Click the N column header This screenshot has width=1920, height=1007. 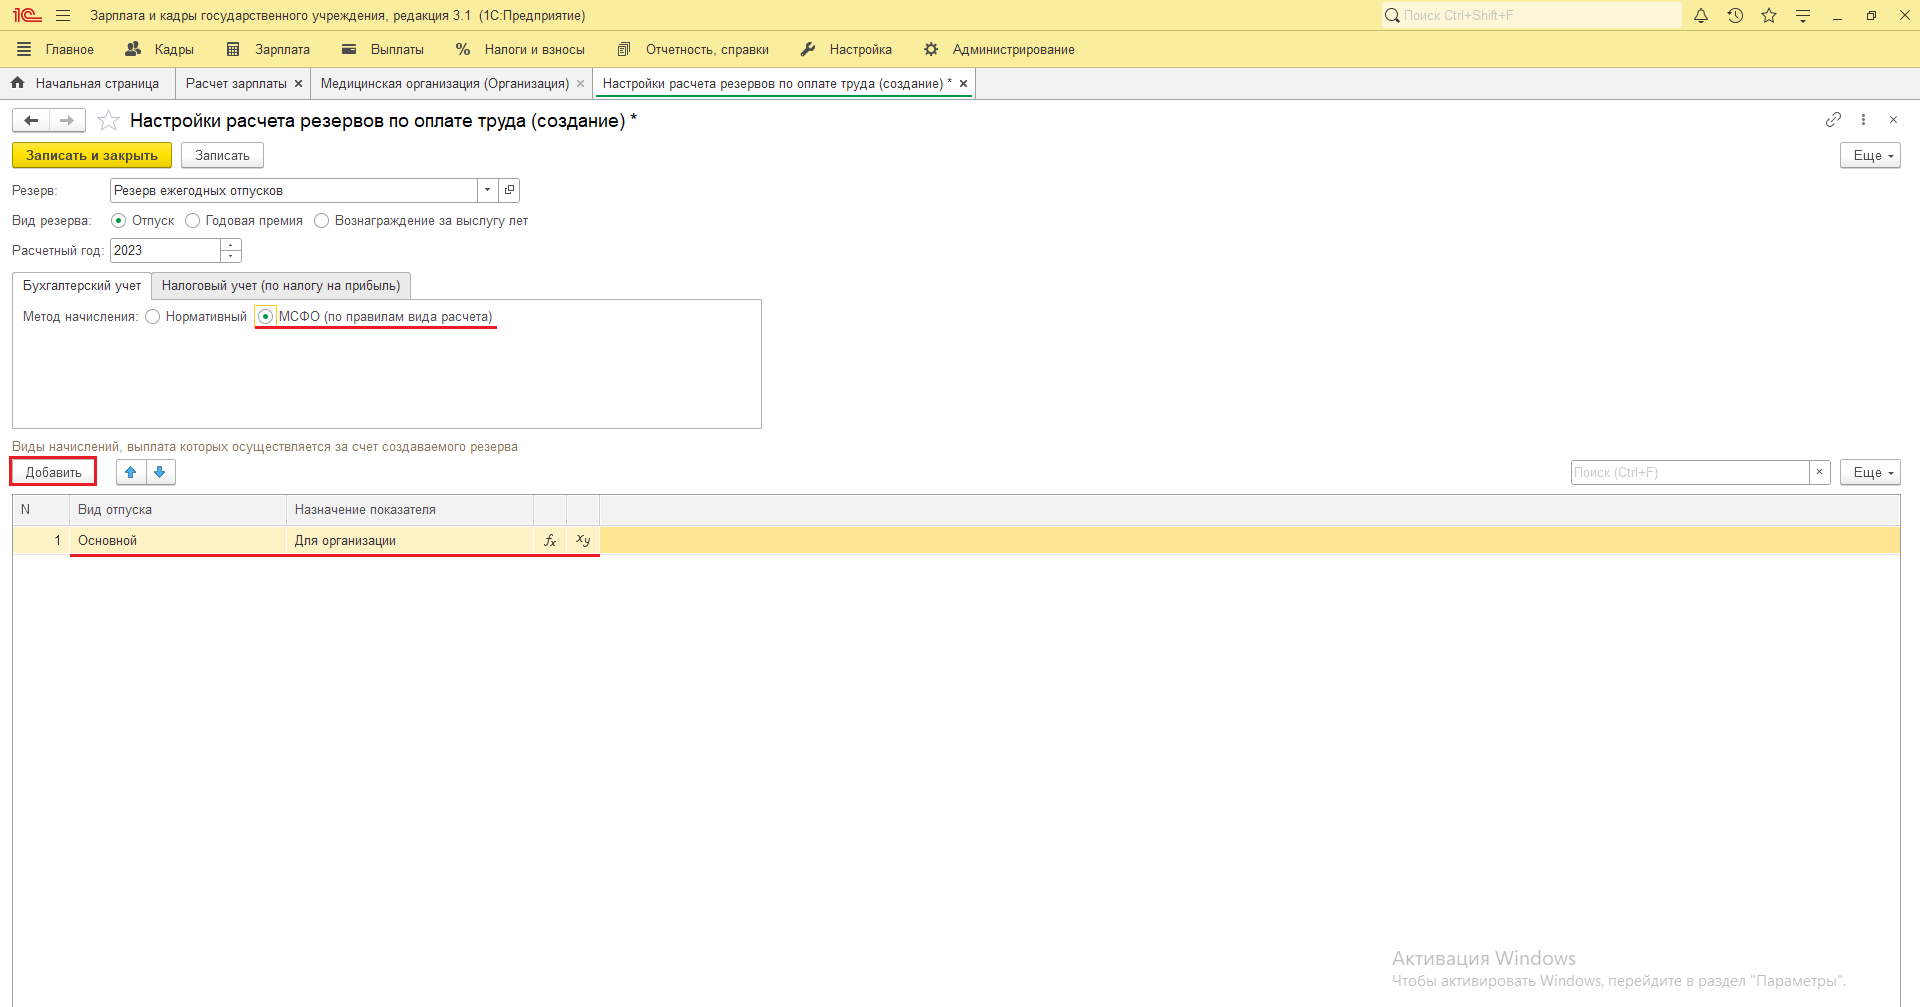[x=41, y=510]
